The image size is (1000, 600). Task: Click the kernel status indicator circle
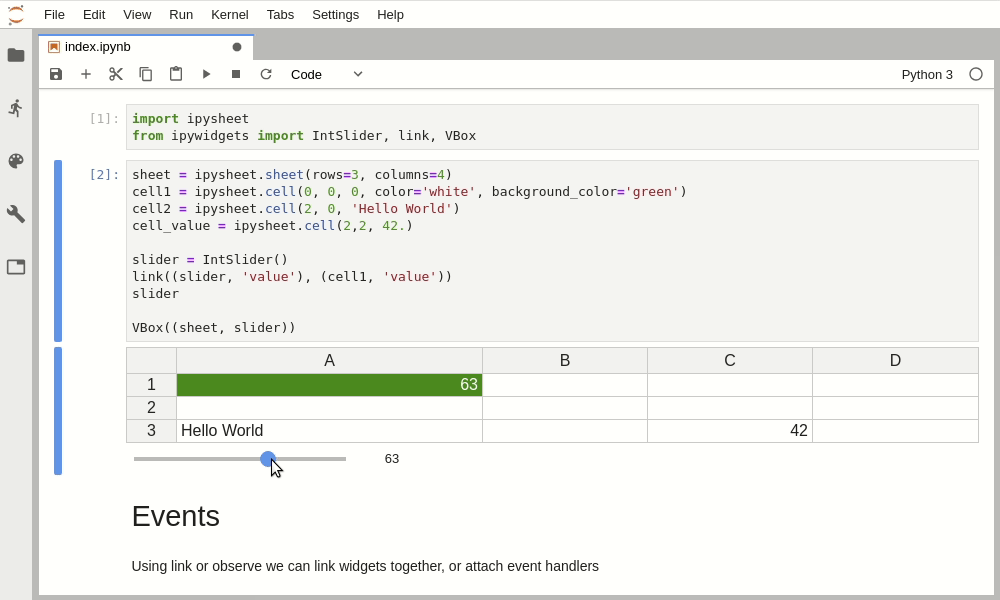pyautogui.click(x=976, y=74)
